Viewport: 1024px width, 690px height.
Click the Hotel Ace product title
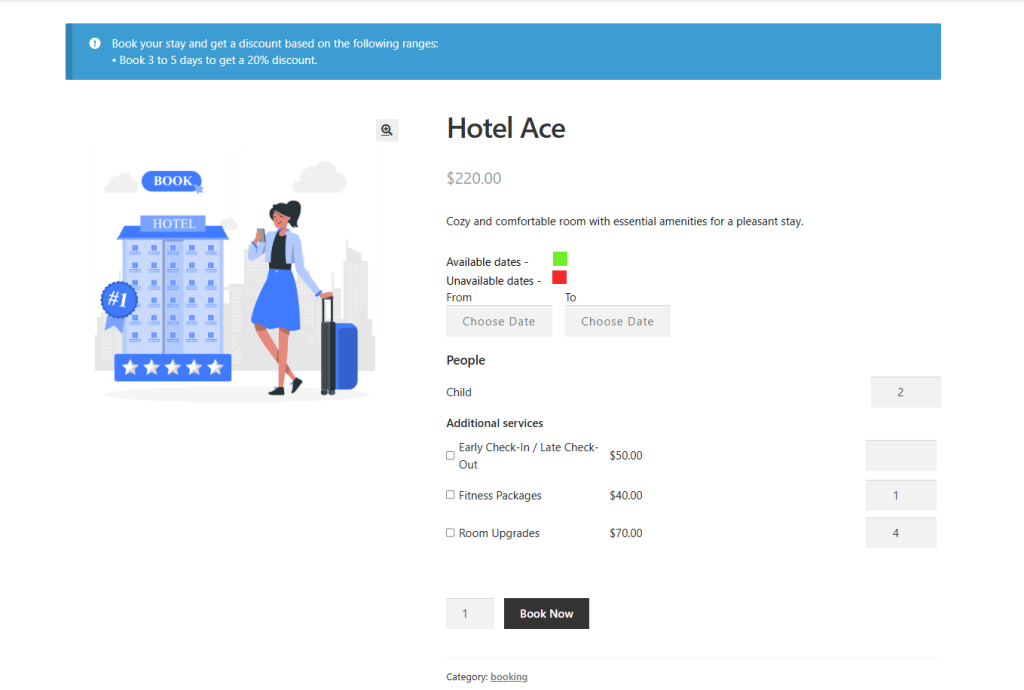click(x=505, y=128)
